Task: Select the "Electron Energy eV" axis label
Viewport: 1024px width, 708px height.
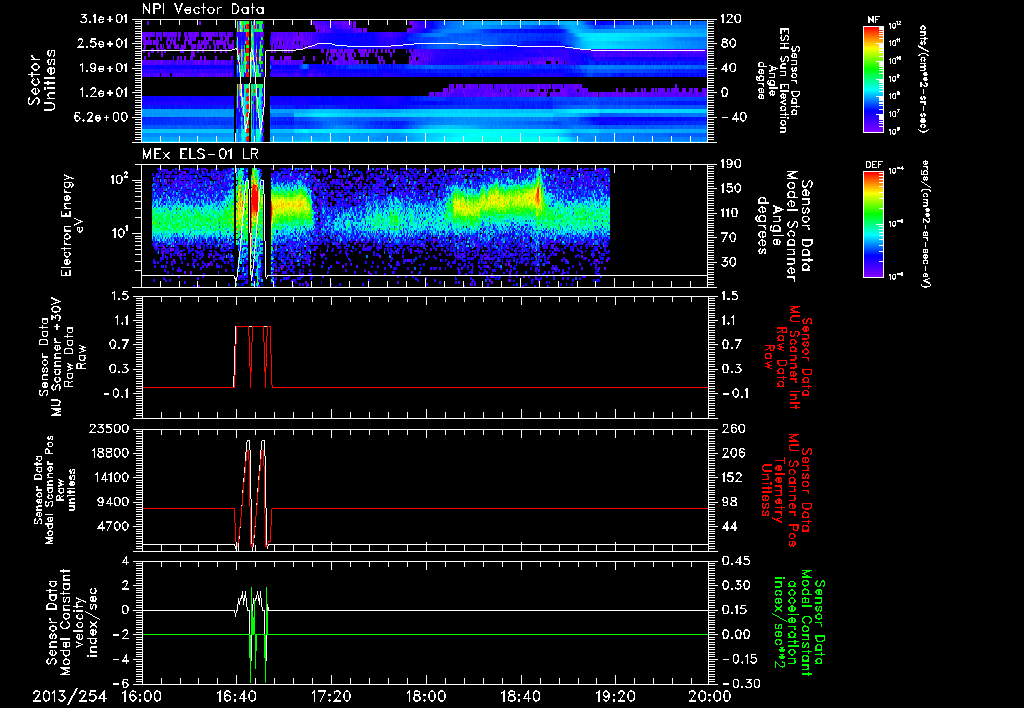Action: click(74, 225)
